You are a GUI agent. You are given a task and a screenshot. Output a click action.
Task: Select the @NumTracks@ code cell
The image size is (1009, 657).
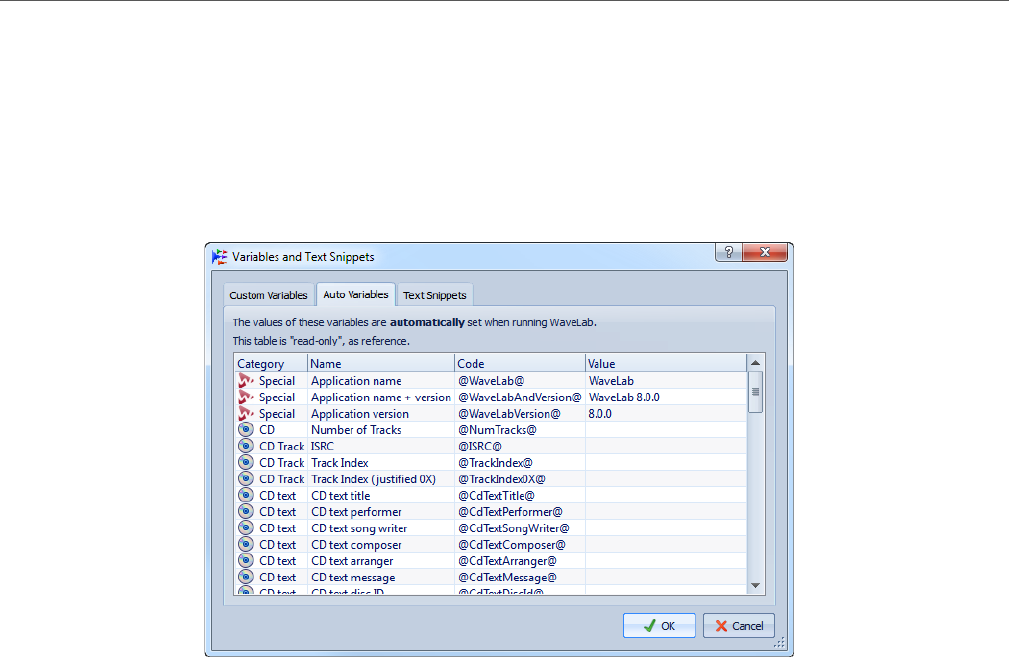pyautogui.click(x=520, y=430)
